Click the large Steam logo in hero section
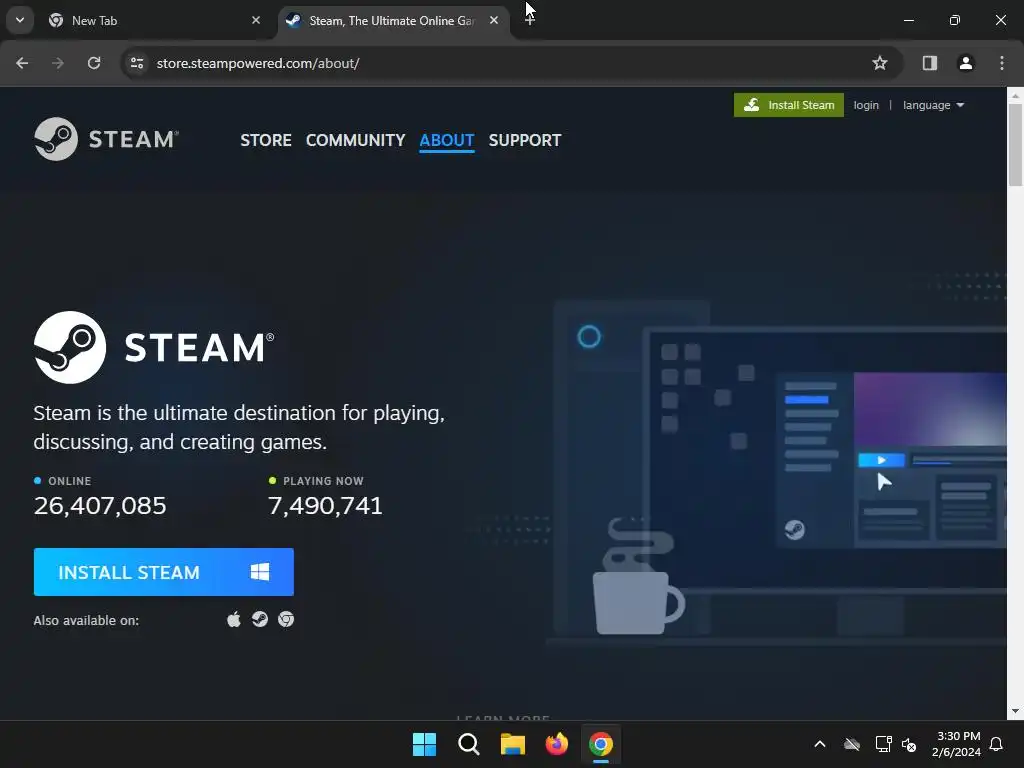The height and width of the screenshot is (768, 1024). click(x=154, y=347)
